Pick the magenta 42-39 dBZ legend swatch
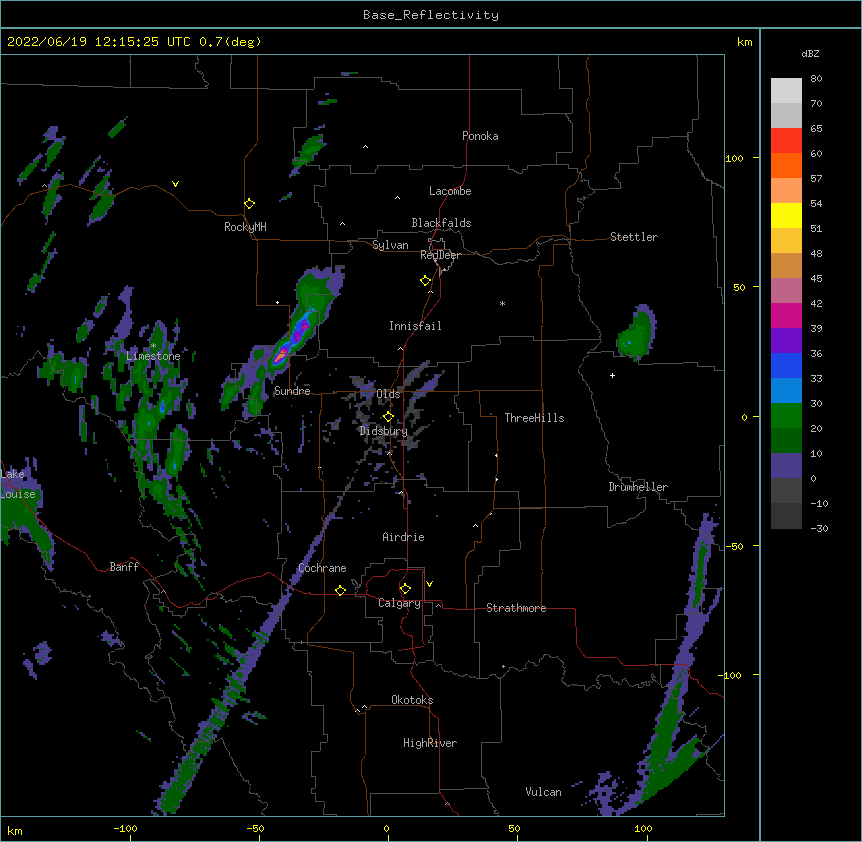The height and width of the screenshot is (842, 862). 786,315
